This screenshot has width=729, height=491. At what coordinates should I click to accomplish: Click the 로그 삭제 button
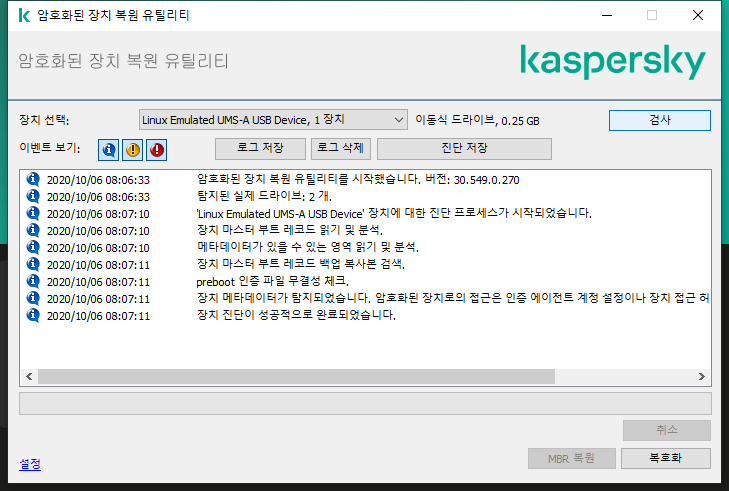340,148
